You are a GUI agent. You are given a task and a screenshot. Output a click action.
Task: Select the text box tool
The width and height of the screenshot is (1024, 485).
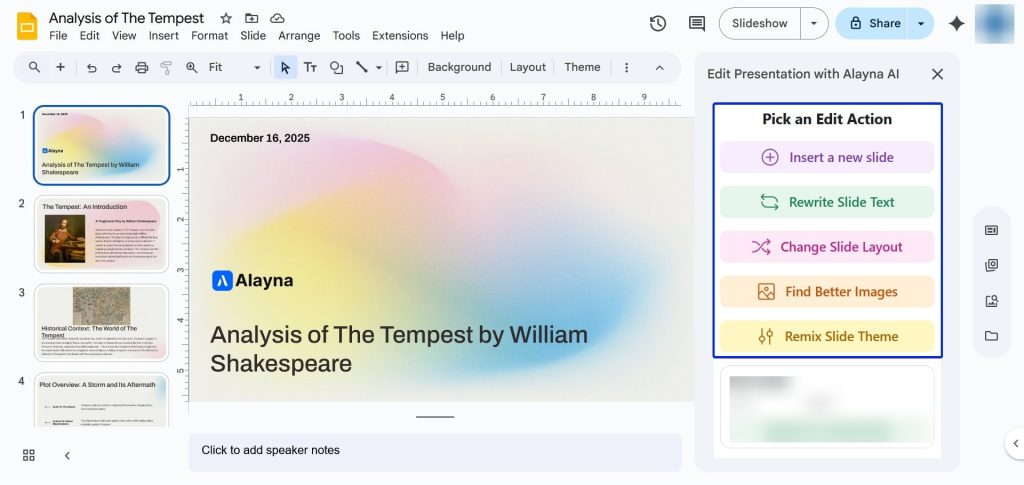[310, 67]
